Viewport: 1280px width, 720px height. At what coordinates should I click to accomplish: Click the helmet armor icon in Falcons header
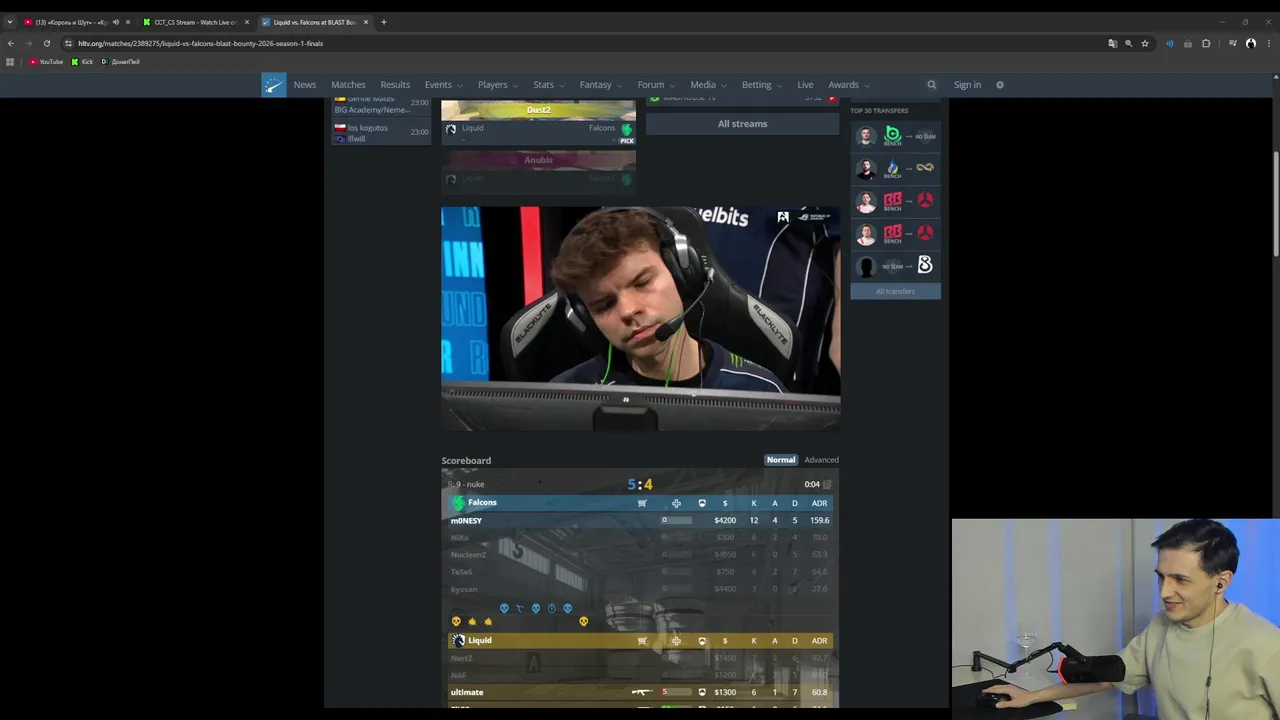click(x=702, y=503)
